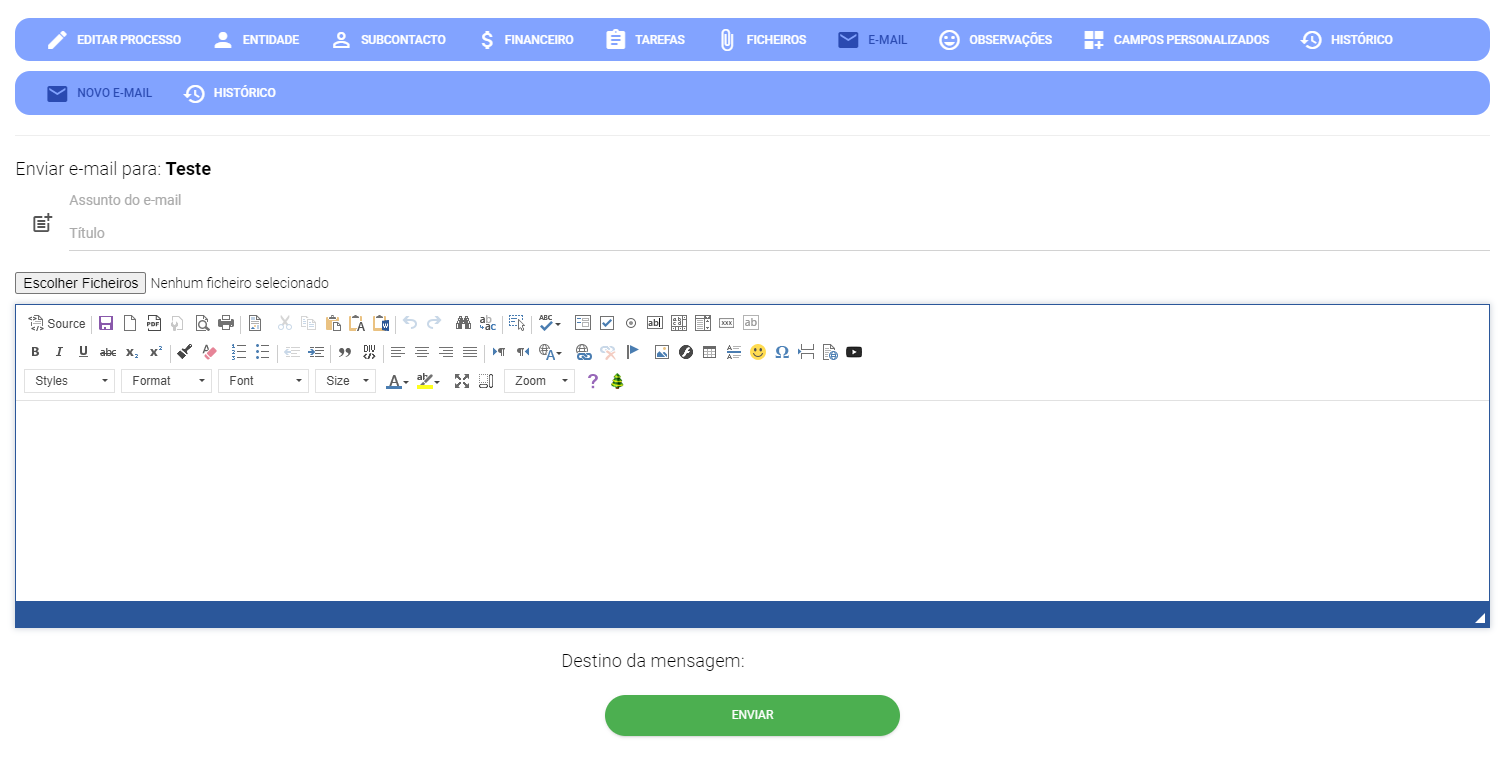Click the Insert Image icon
This screenshot has height=770, width=1508.
(x=662, y=352)
